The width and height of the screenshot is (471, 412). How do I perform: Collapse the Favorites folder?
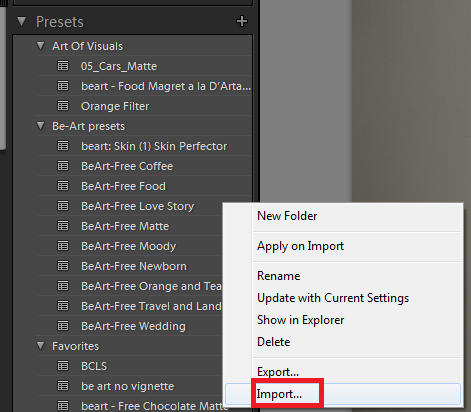(x=41, y=346)
